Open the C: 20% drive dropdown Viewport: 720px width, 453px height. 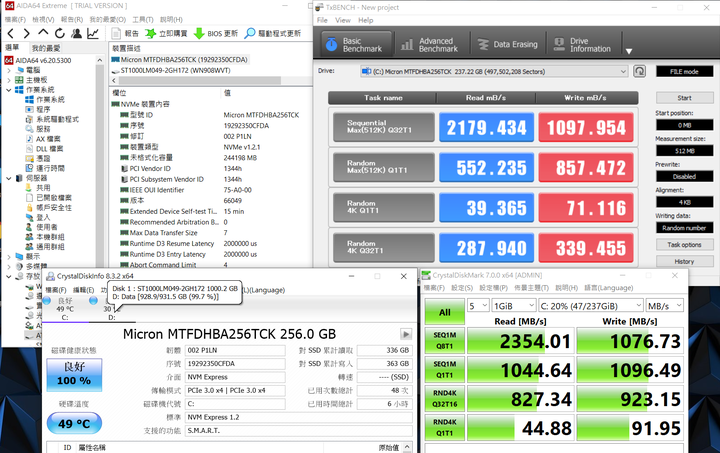pos(591,306)
